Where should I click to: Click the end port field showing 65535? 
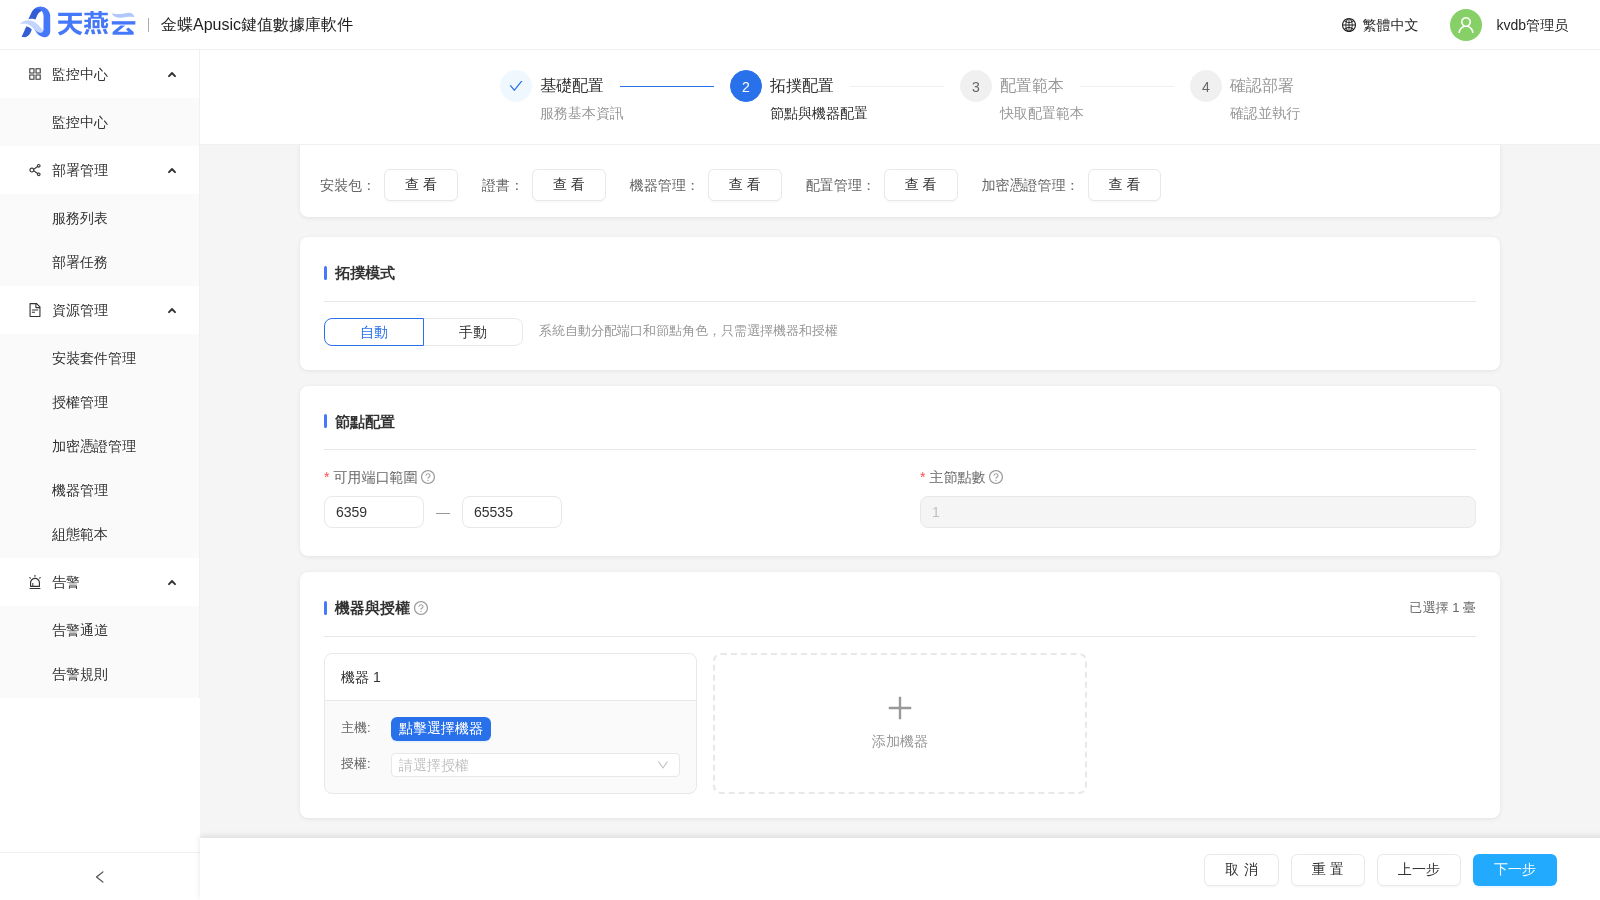point(512,512)
